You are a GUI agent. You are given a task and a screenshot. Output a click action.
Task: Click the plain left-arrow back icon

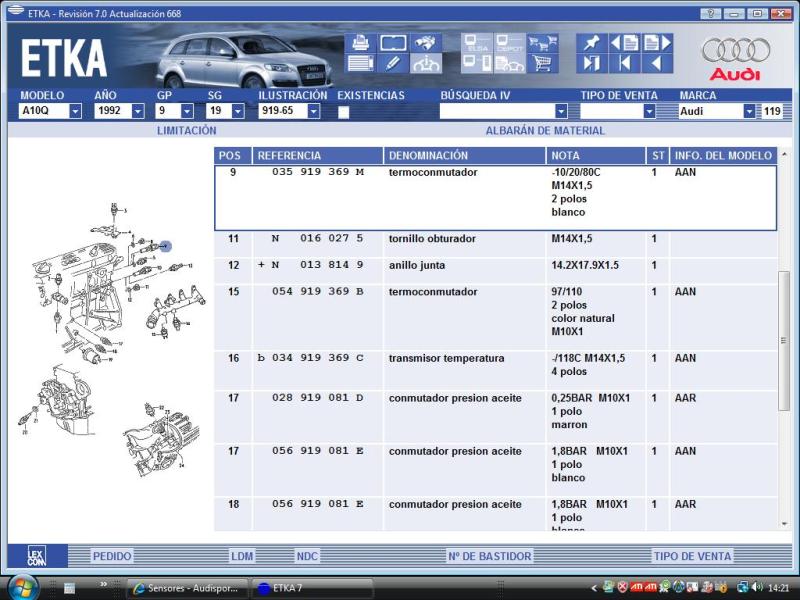pos(657,63)
